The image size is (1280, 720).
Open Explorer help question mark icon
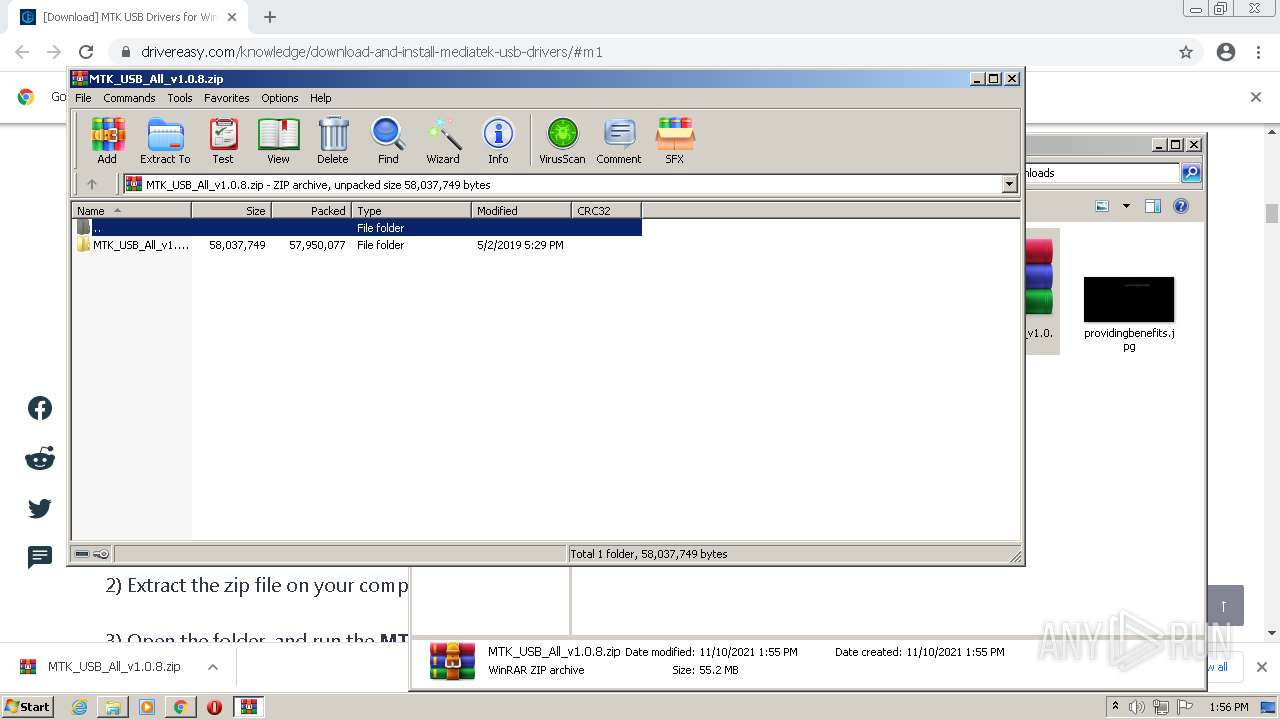1181,206
